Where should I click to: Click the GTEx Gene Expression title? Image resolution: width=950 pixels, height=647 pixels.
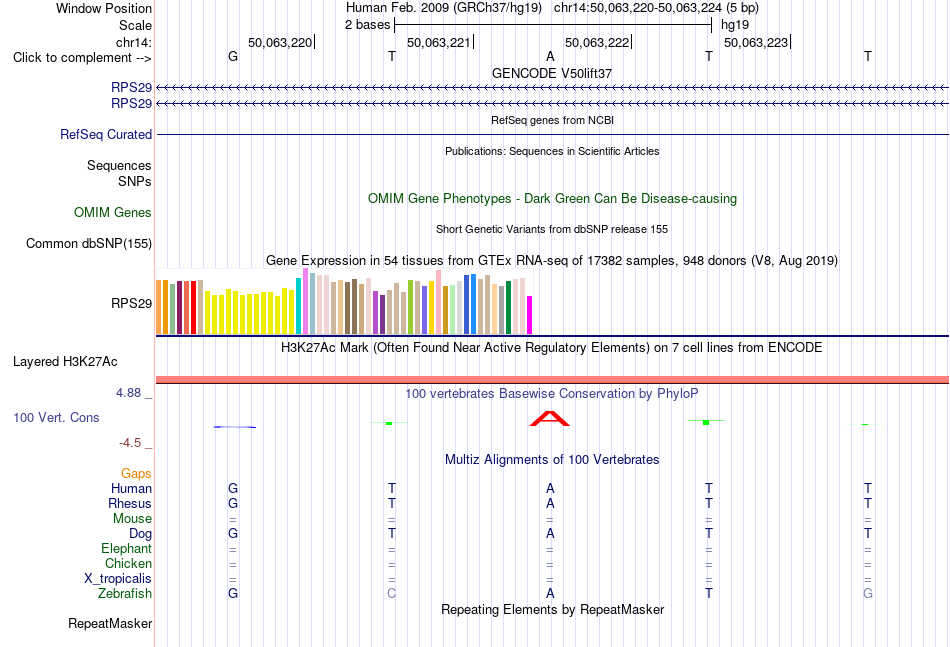[x=552, y=260]
